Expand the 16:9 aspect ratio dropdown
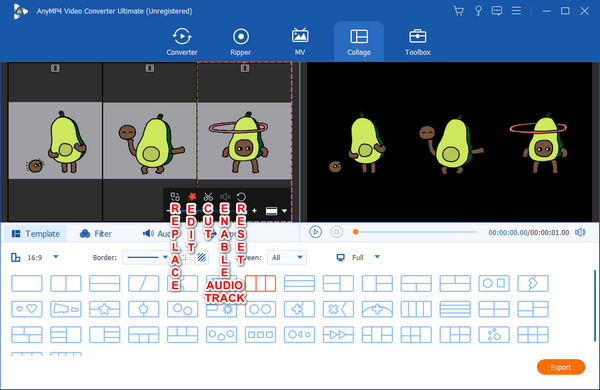This screenshot has height=390, width=600. (56, 257)
